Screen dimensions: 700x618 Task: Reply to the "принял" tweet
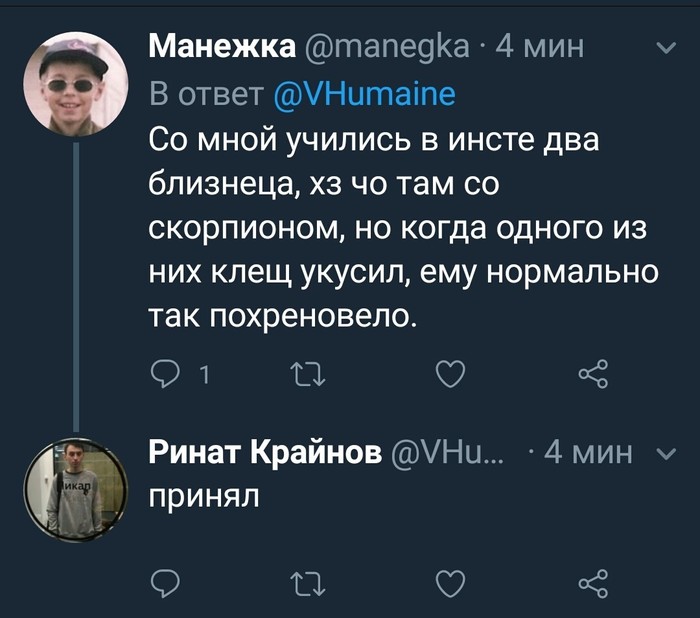163,581
